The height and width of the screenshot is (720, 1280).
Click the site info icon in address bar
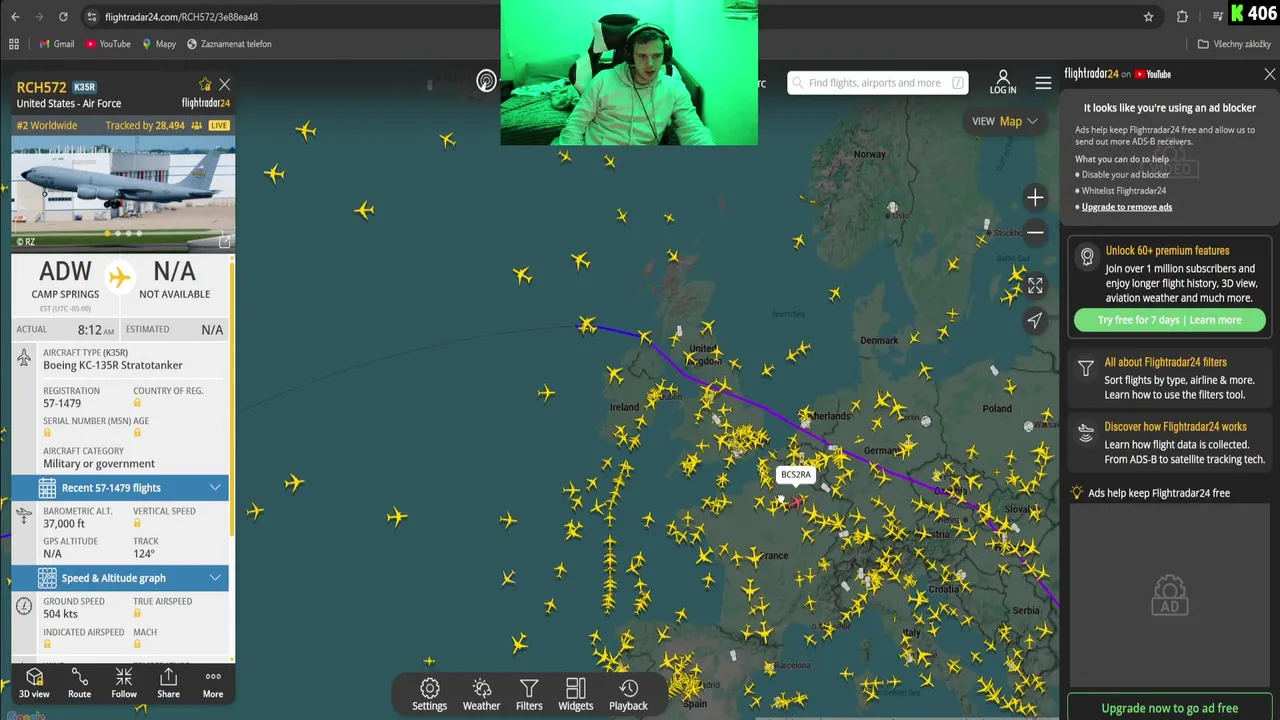(x=92, y=17)
